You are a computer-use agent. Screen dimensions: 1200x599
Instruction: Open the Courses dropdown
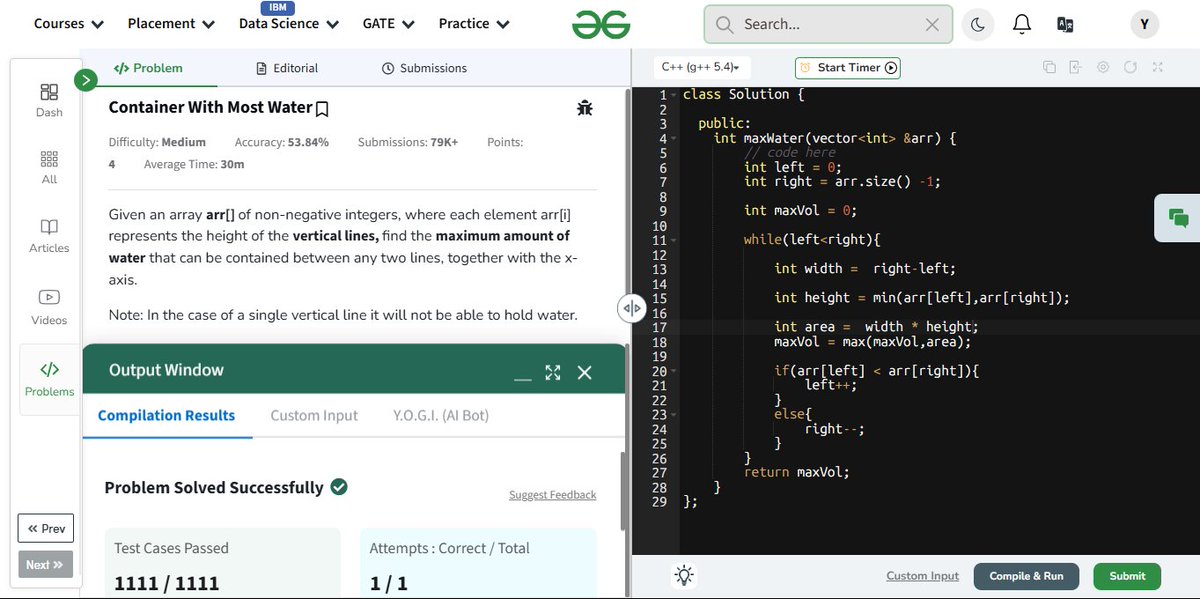click(67, 23)
